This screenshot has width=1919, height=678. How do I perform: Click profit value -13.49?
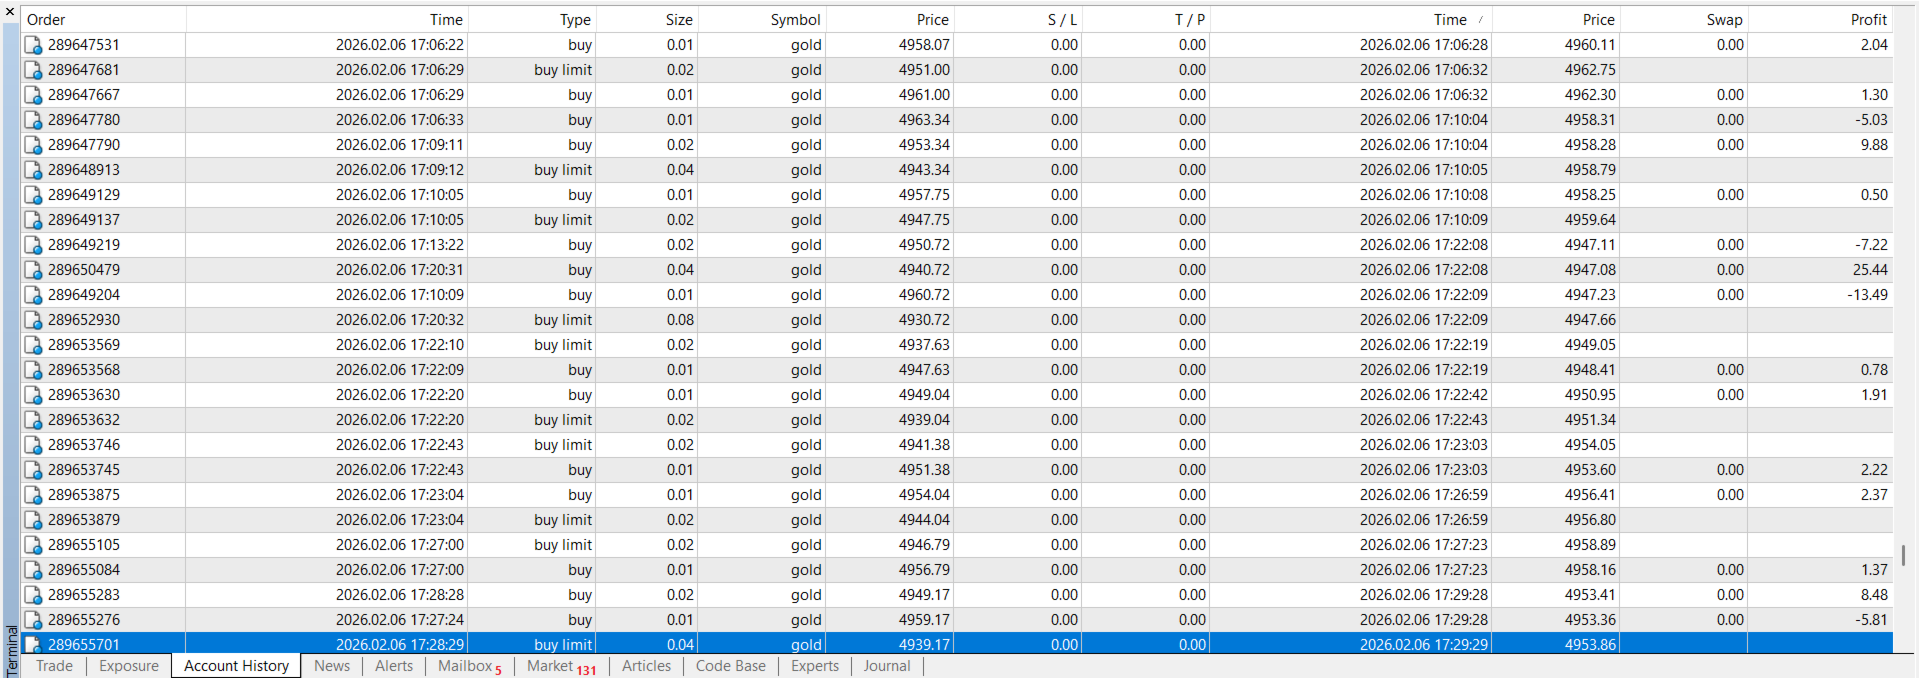[1867, 295]
